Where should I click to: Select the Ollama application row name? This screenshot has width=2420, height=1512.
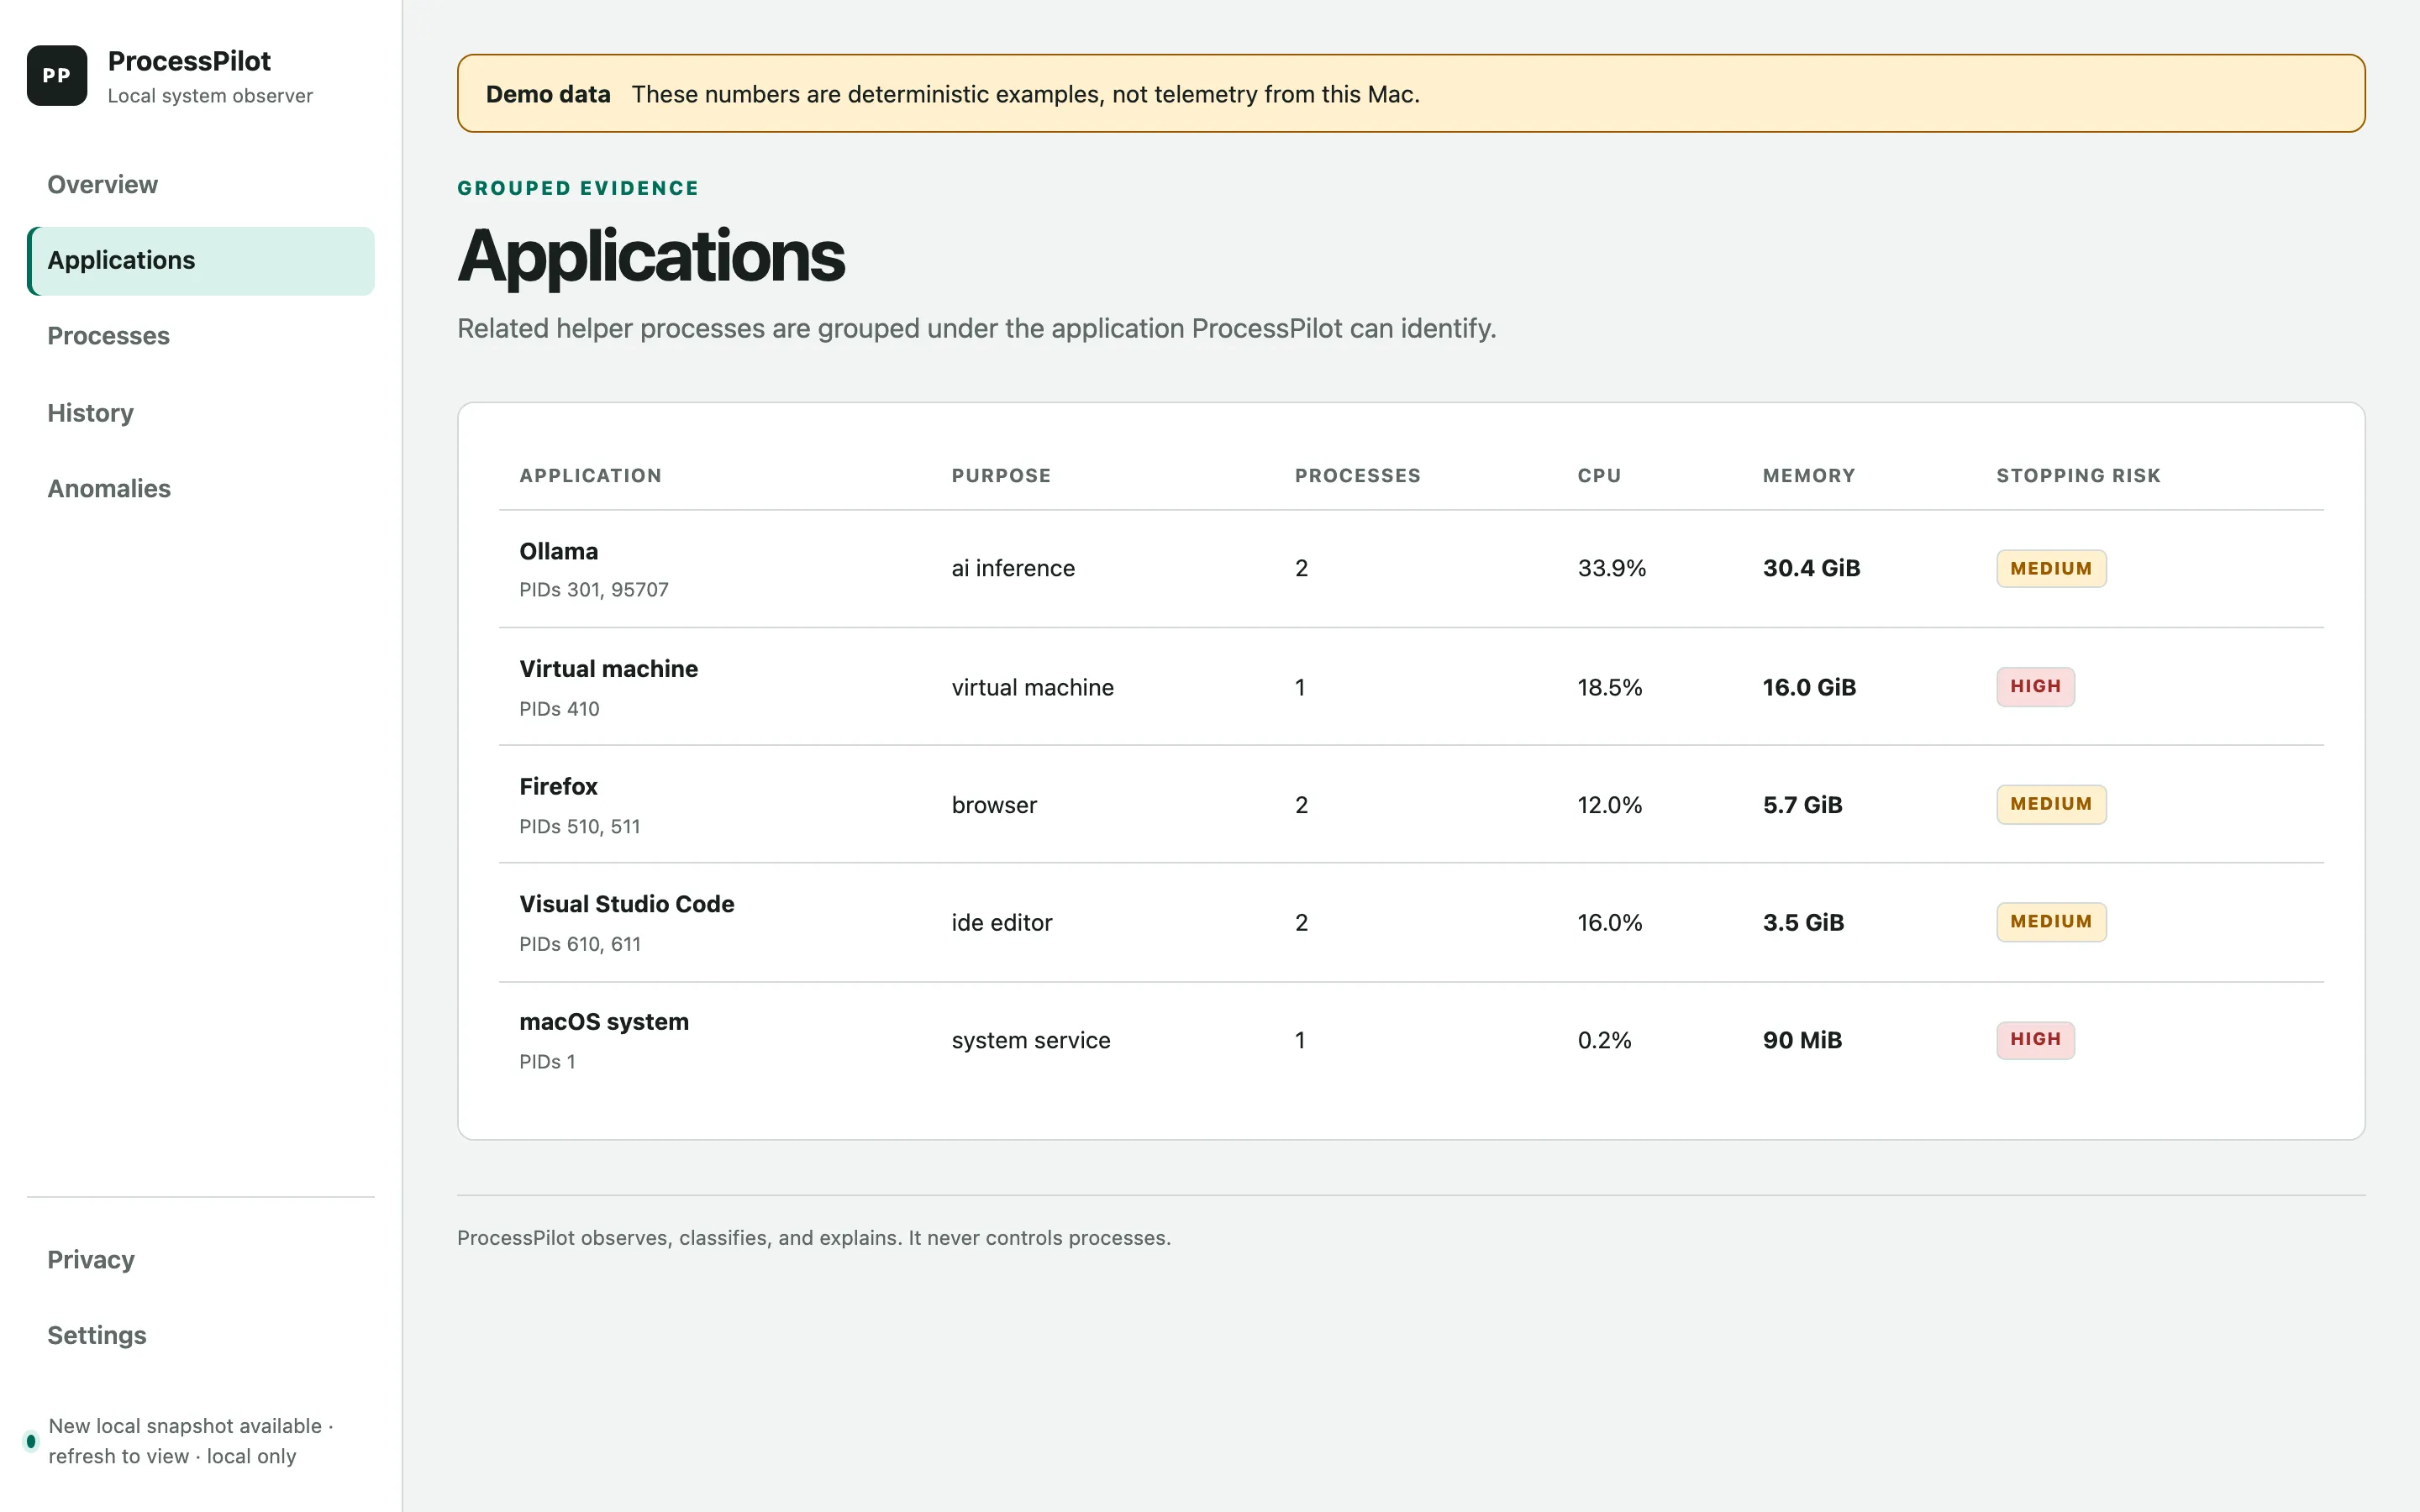tap(559, 551)
